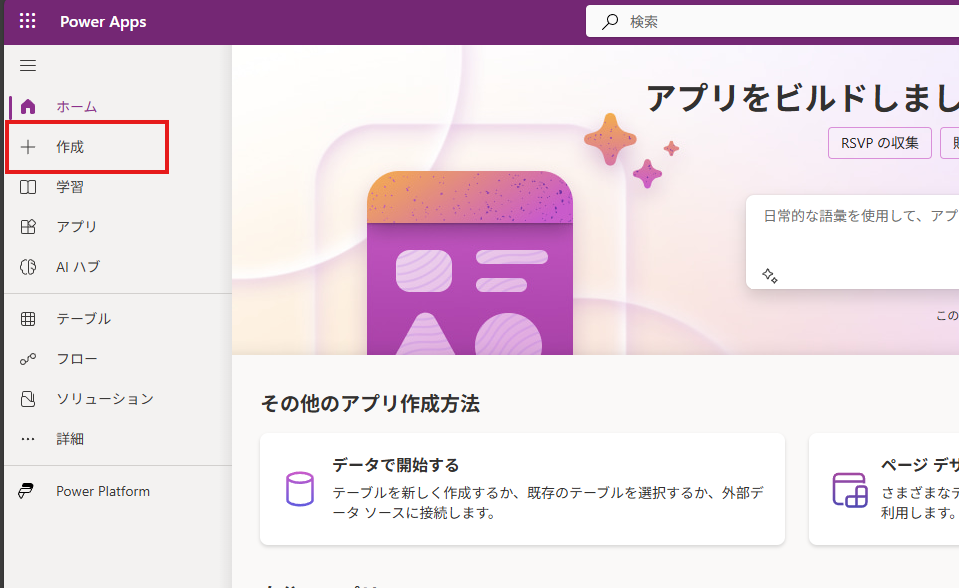Click the apps icon beside アプリ
This screenshot has height=588, width=959.
tap(28, 227)
